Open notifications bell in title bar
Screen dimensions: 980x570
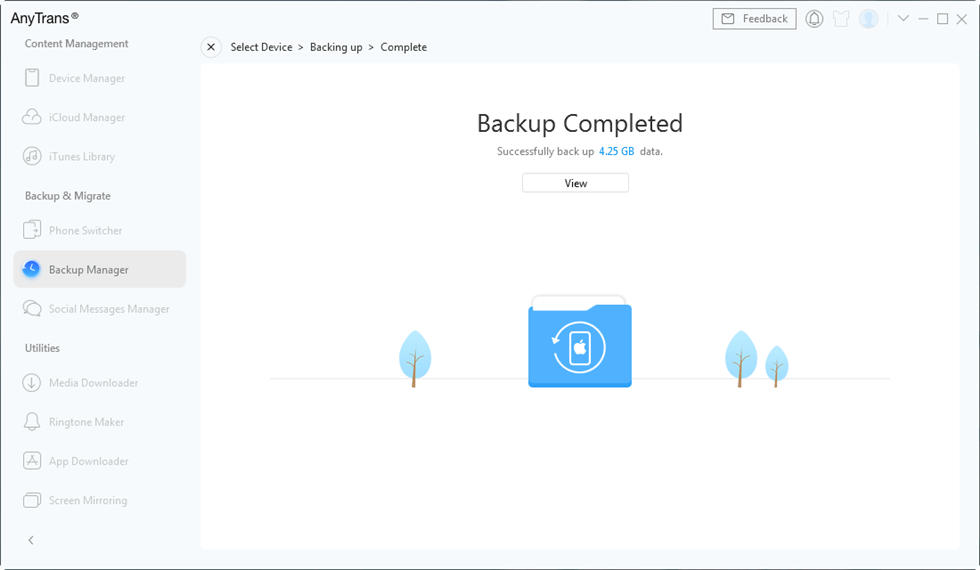pos(814,19)
